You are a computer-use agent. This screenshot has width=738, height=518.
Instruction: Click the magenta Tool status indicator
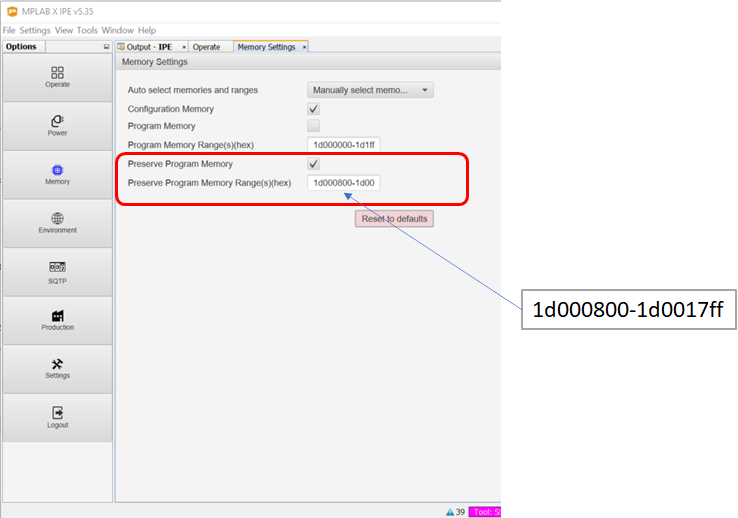click(x=485, y=512)
